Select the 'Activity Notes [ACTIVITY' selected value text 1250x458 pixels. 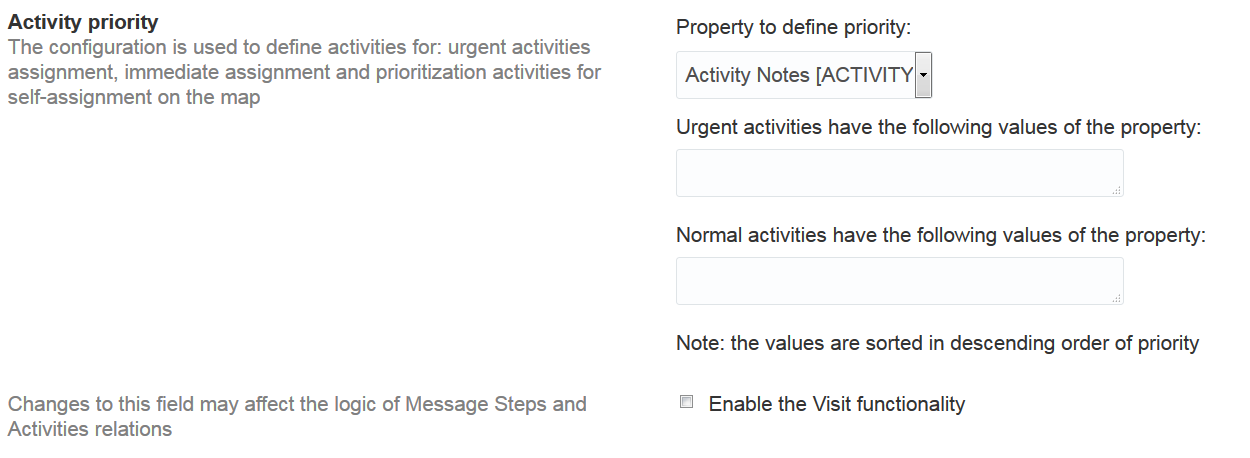tap(798, 75)
